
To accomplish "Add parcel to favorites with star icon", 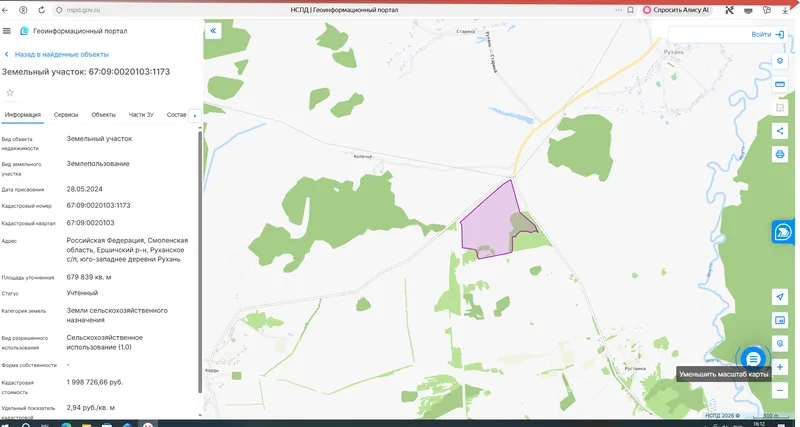I will pos(10,93).
